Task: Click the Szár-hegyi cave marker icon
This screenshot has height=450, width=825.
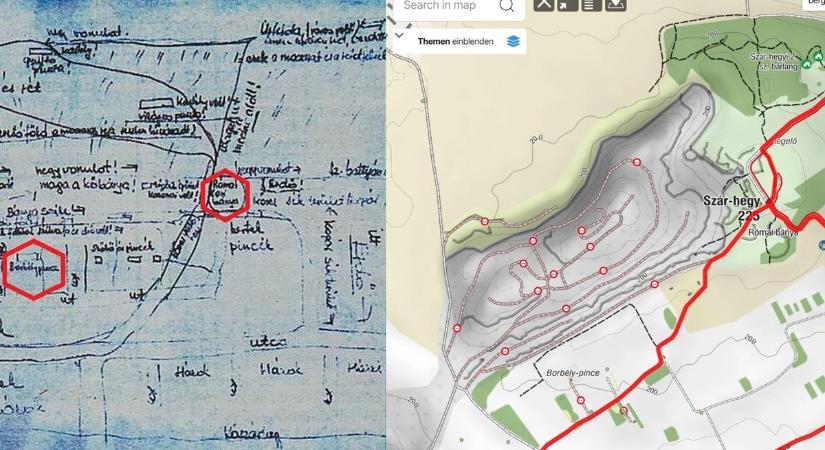Action: pos(807,64)
